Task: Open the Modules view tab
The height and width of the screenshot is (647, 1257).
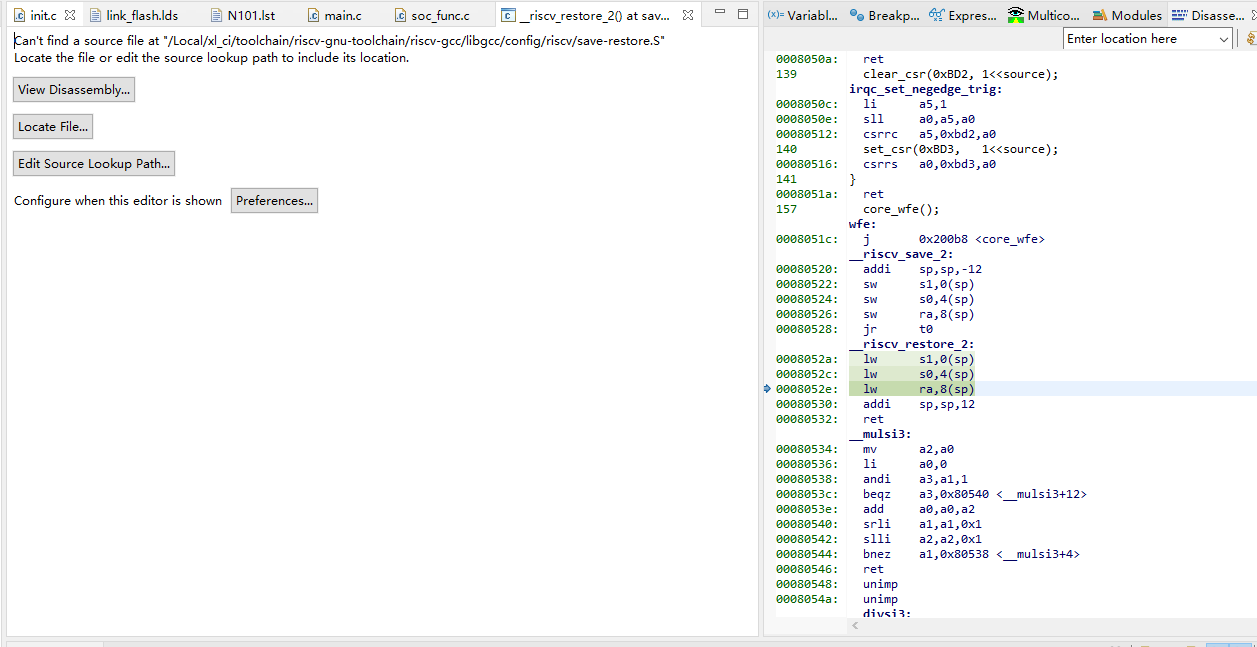Action: (x=1127, y=15)
